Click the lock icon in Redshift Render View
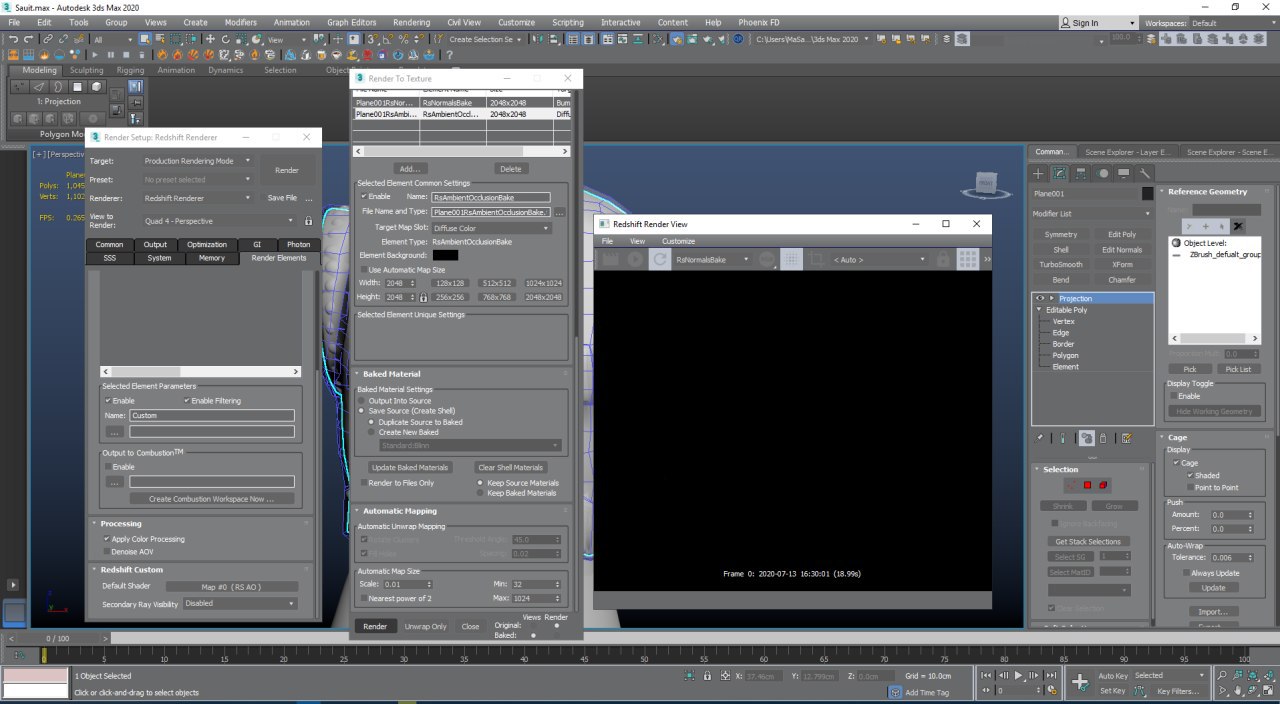This screenshot has width=1280, height=704. point(943,259)
